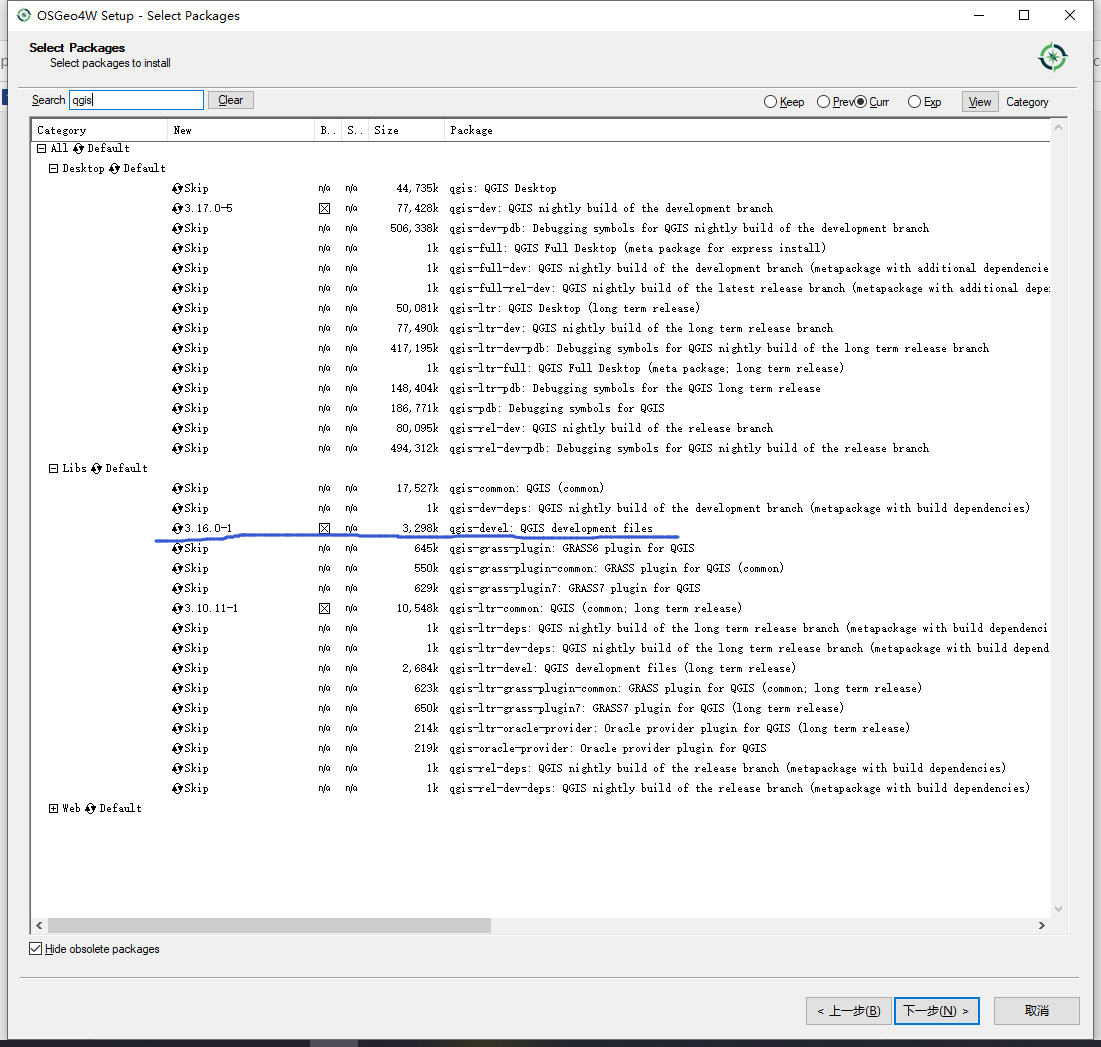The width and height of the screenshot is (1101, 1047).
Task: Collapse the Libs category tree
Action: point(53,468)
